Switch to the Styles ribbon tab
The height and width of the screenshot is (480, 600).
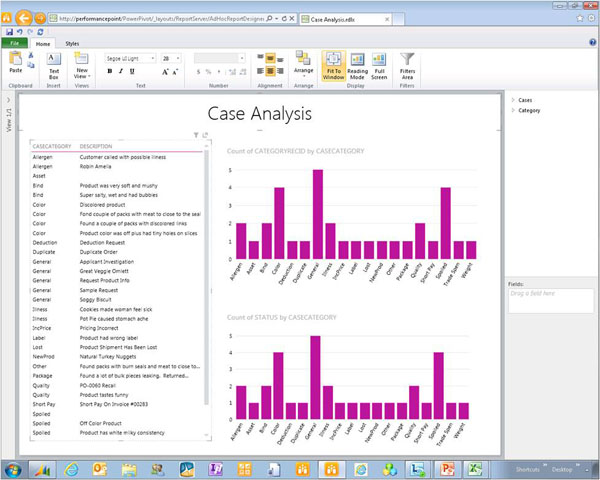pos(72,44)
